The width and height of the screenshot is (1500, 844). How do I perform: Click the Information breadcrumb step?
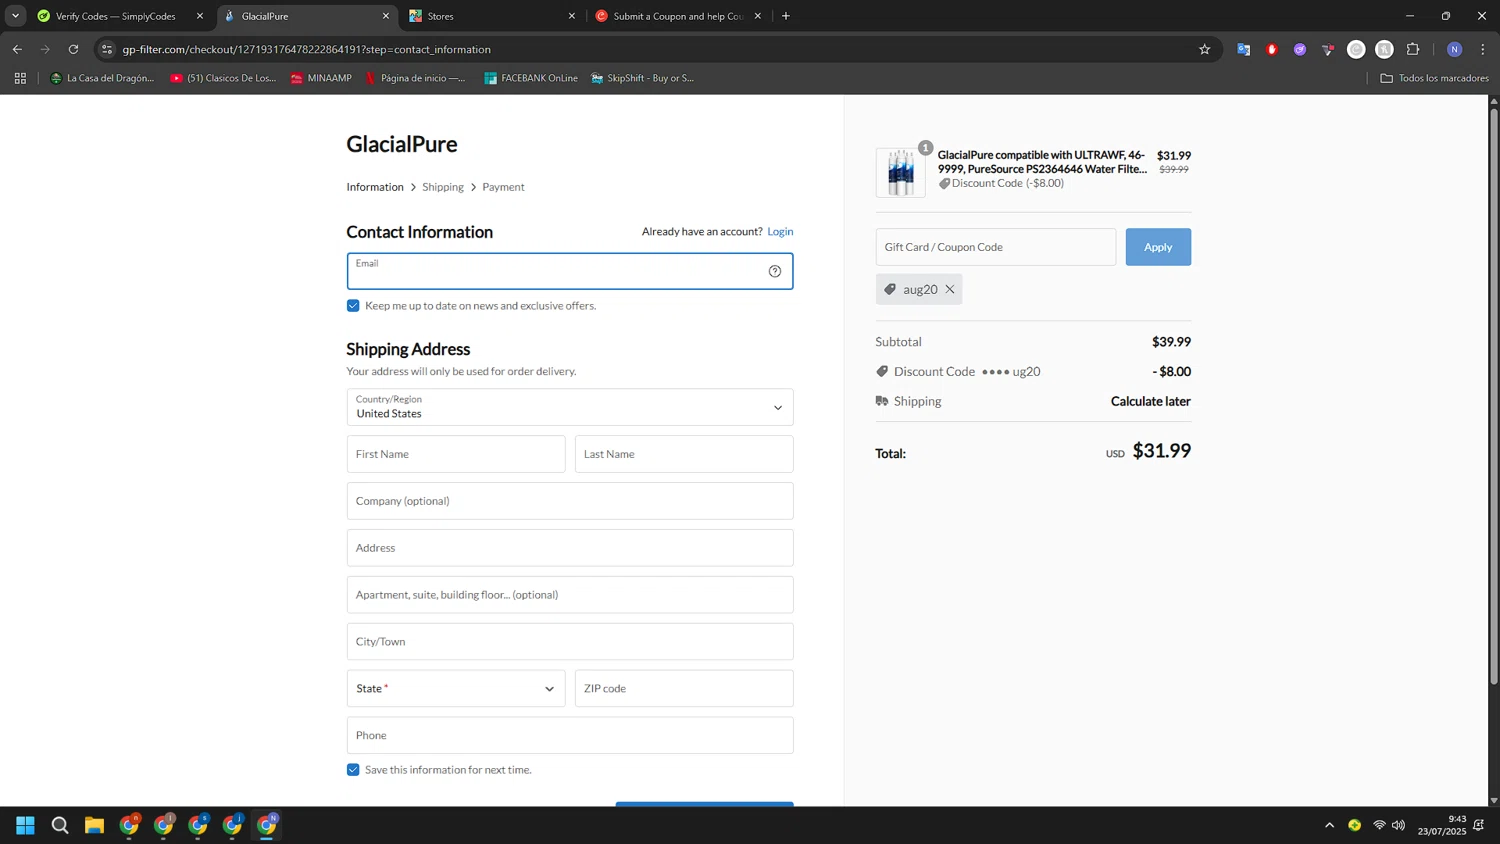pyautogui.click(x=375, y=187)
